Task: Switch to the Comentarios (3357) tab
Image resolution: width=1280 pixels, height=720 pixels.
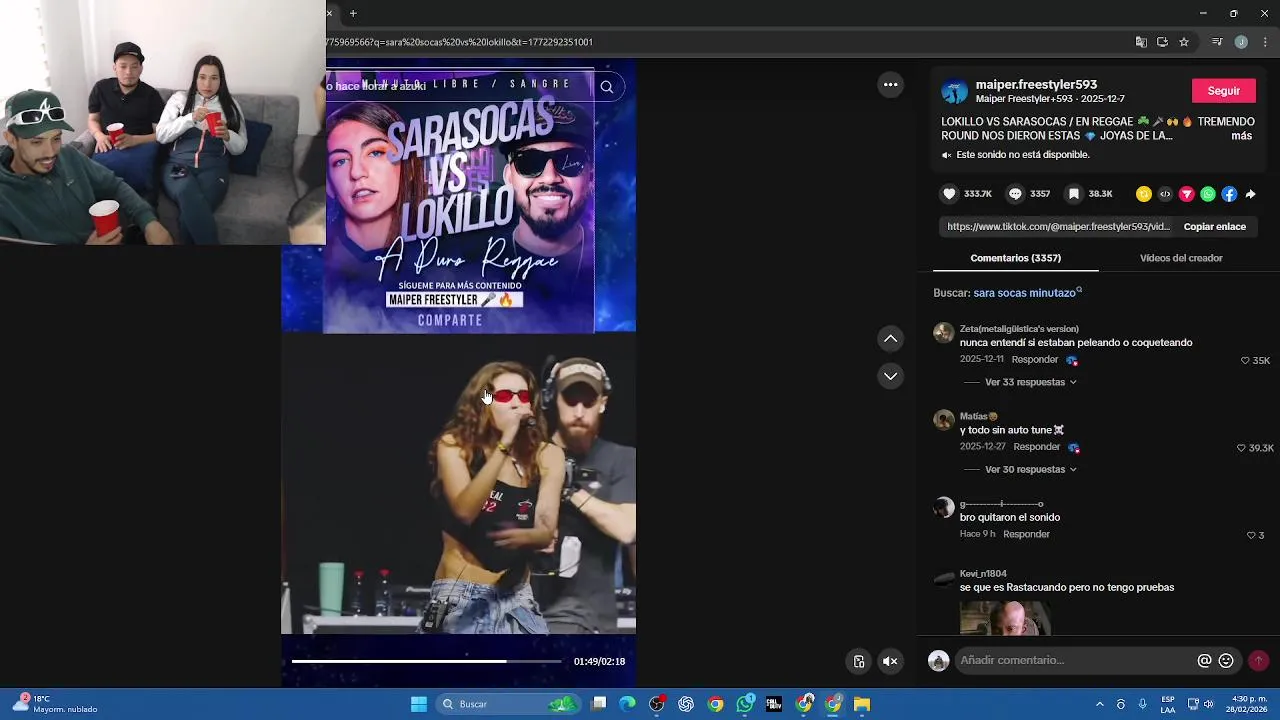Action: click(x=1015, y=258)
